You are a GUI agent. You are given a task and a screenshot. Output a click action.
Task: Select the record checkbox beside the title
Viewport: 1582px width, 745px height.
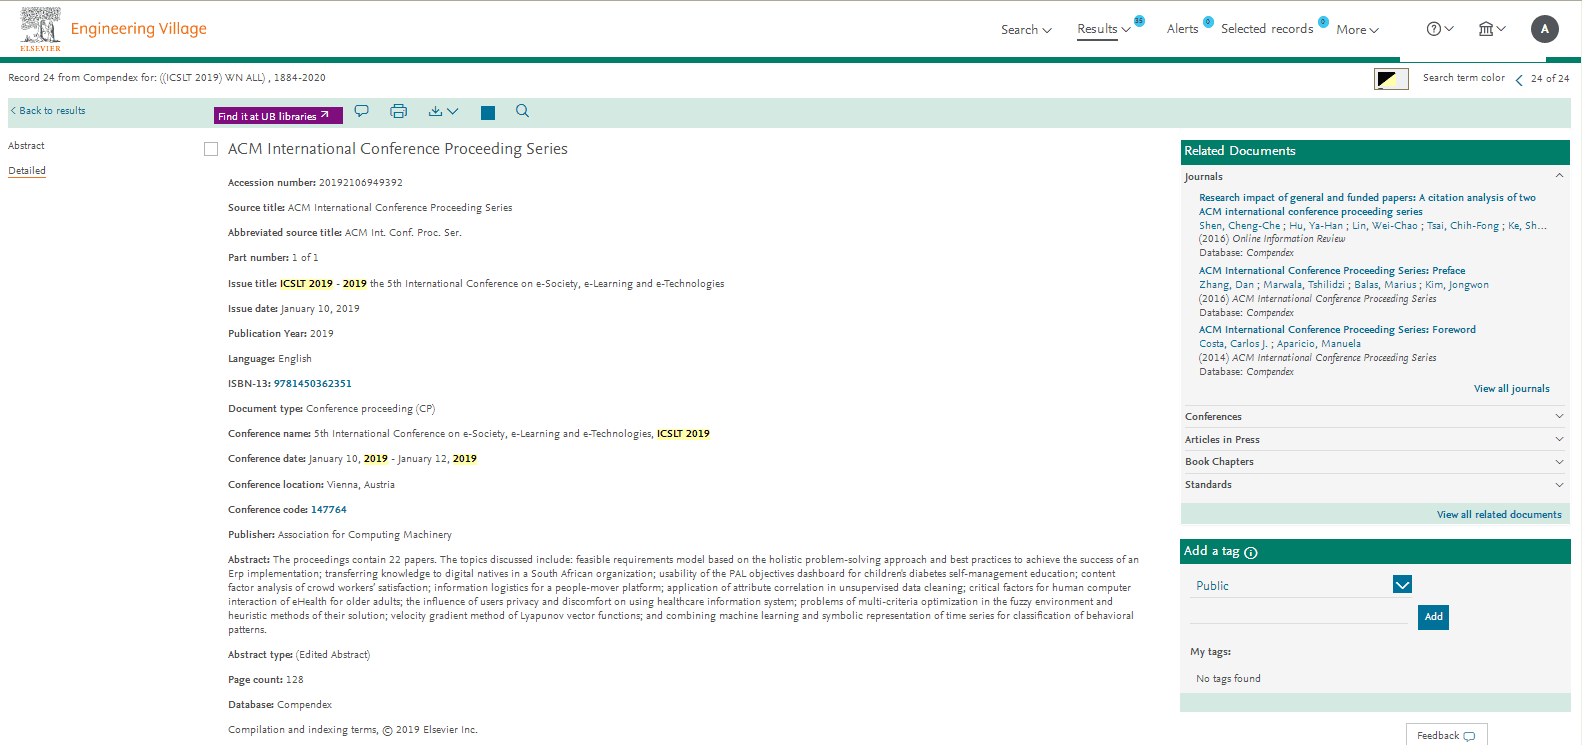211,149
